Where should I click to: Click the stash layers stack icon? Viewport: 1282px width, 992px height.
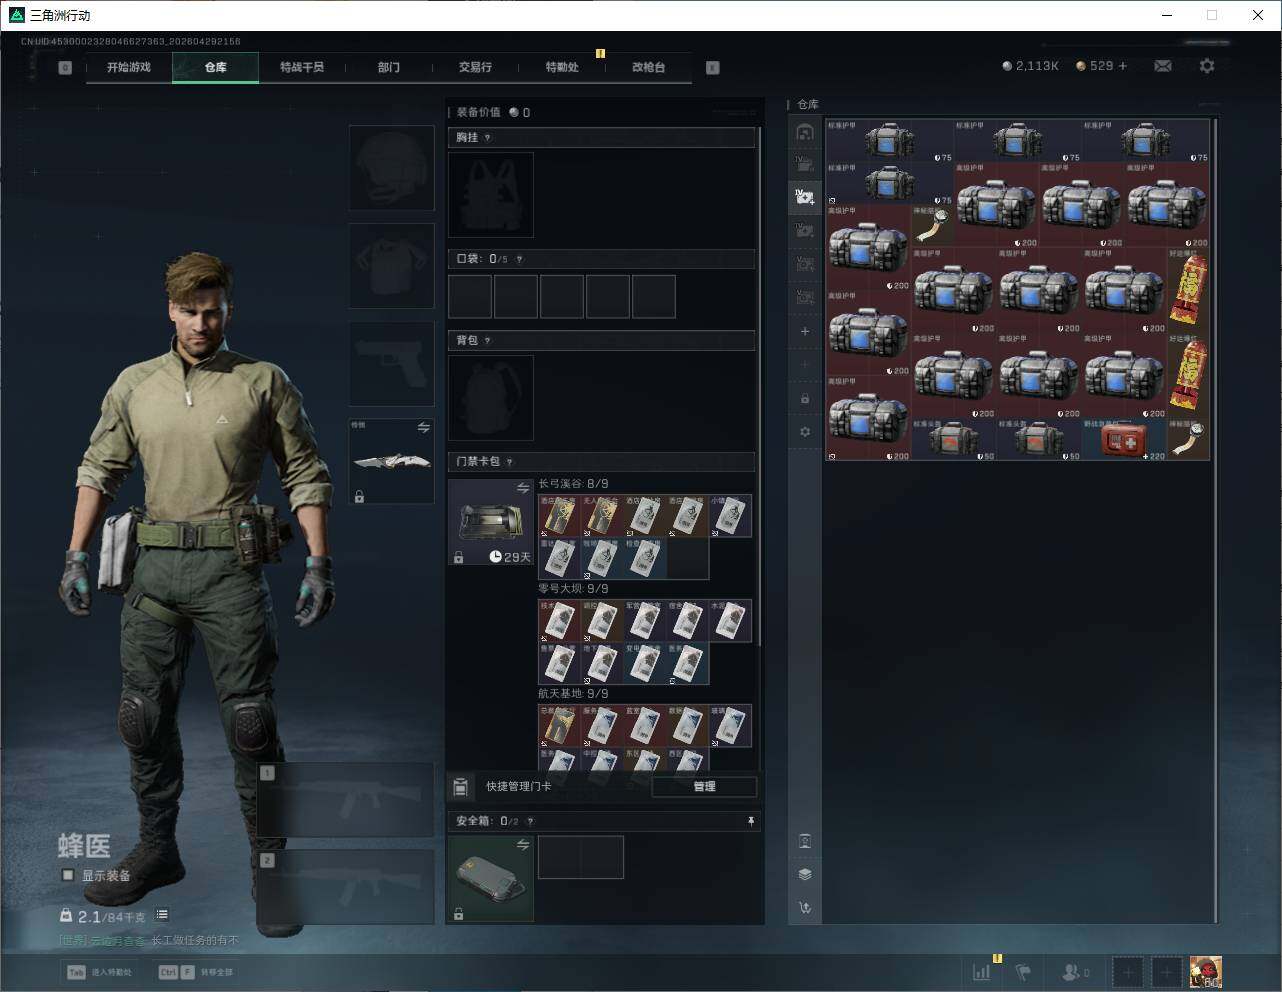pos(805,874)
